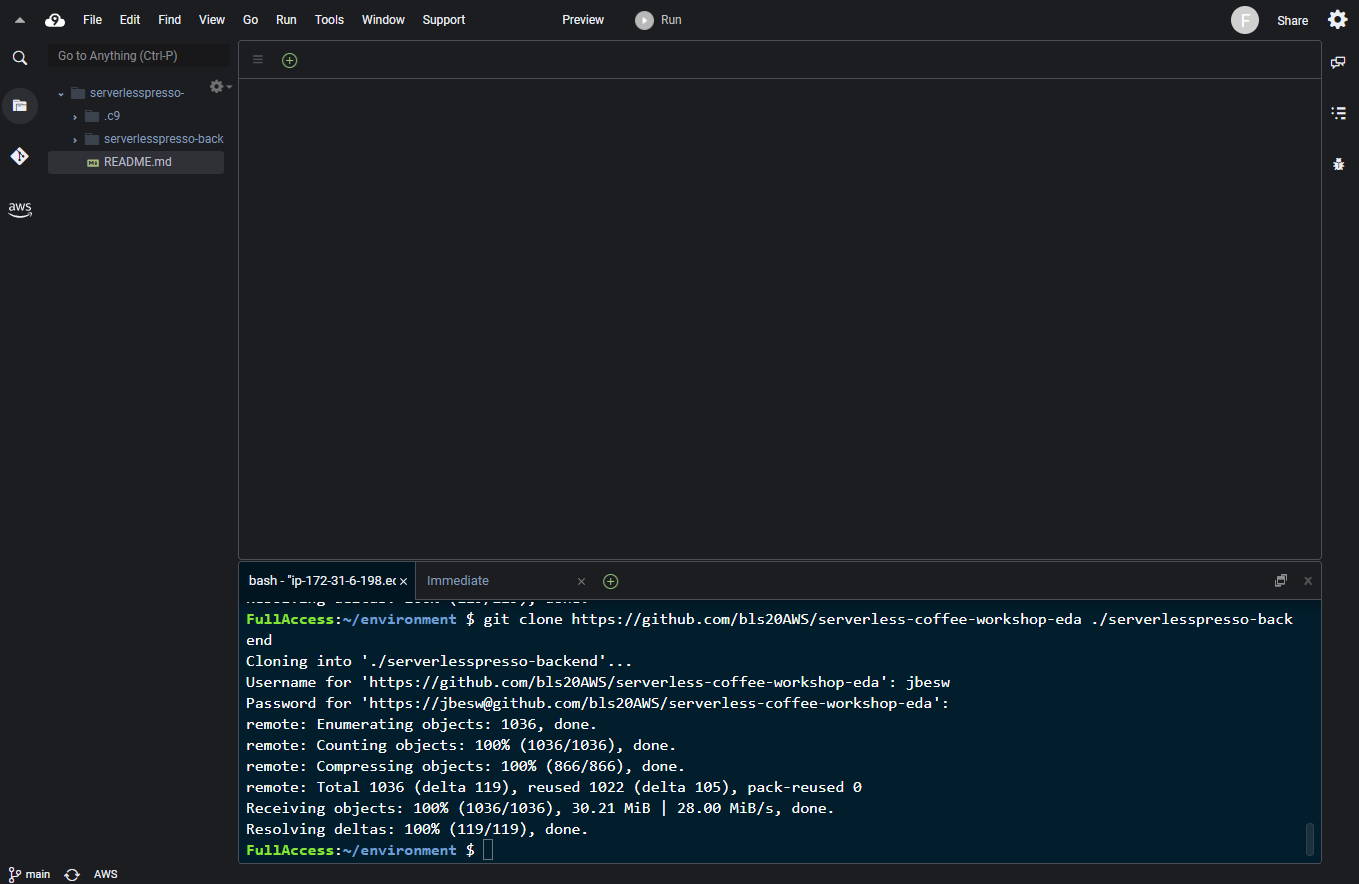The image size is (1359, 884).
Task: Open the File menu
Action: (x=92, y=20)
